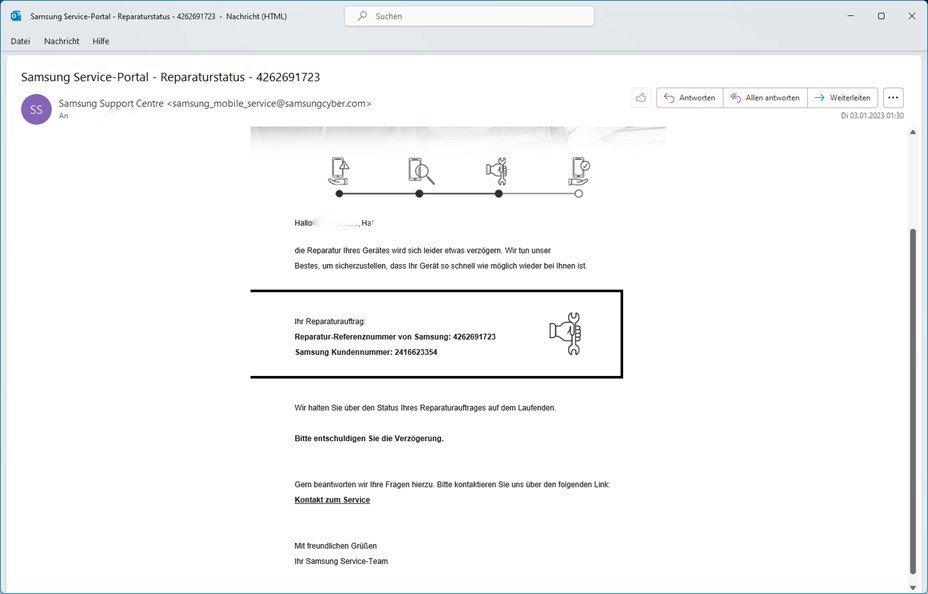Click the sender address samsung_mobile_service@samsungcyber.com

[x=269, y=104]
